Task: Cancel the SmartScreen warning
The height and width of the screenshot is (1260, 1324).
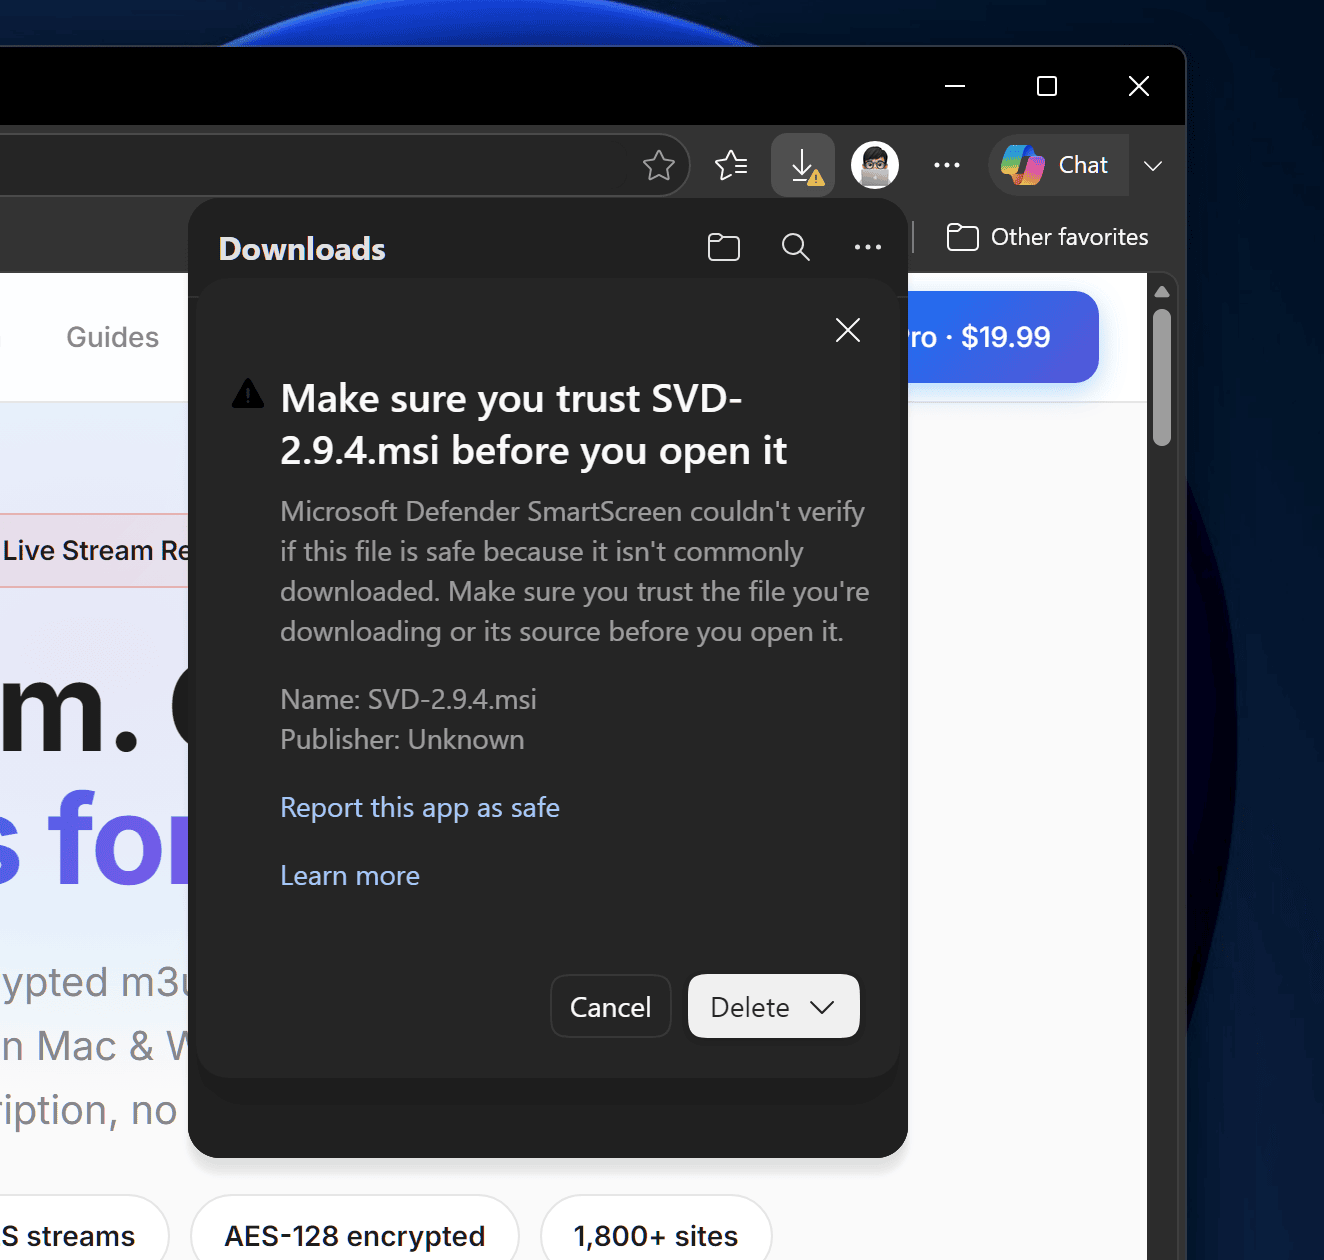Action: click(611, 1006)
